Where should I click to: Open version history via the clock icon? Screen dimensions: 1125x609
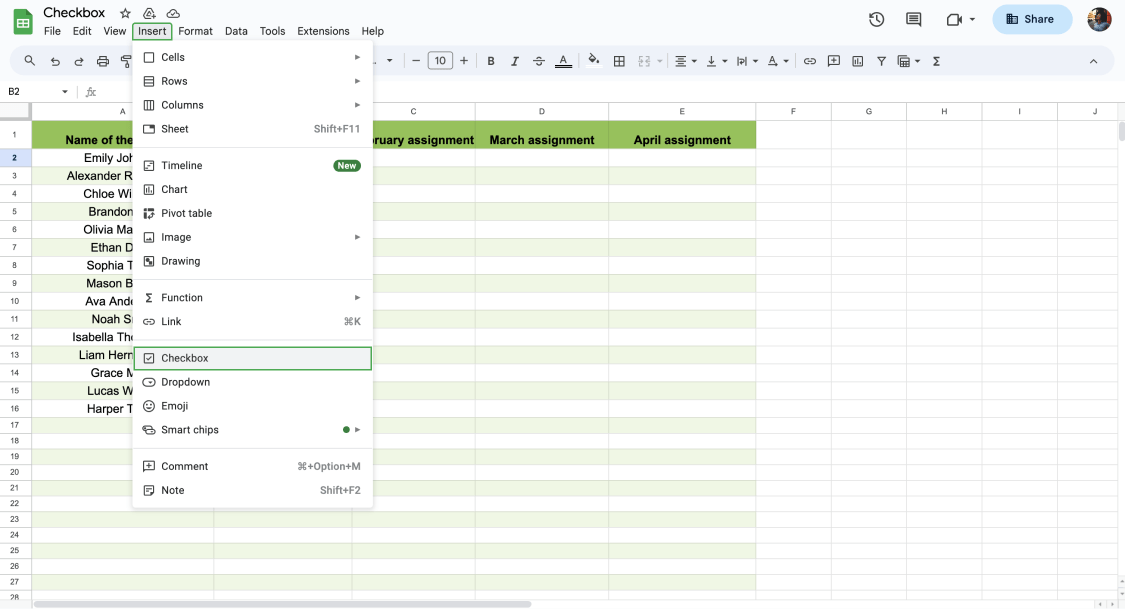point(876,18)
